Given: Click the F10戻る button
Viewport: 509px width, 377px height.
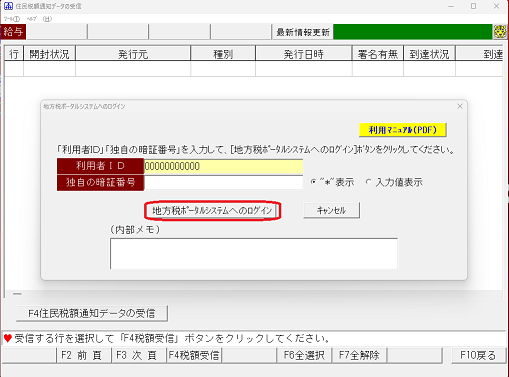Looking at the screenshot, I should (478, 355).
